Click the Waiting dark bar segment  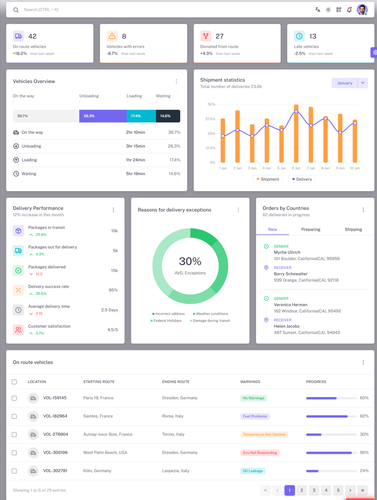pos(168,116)
